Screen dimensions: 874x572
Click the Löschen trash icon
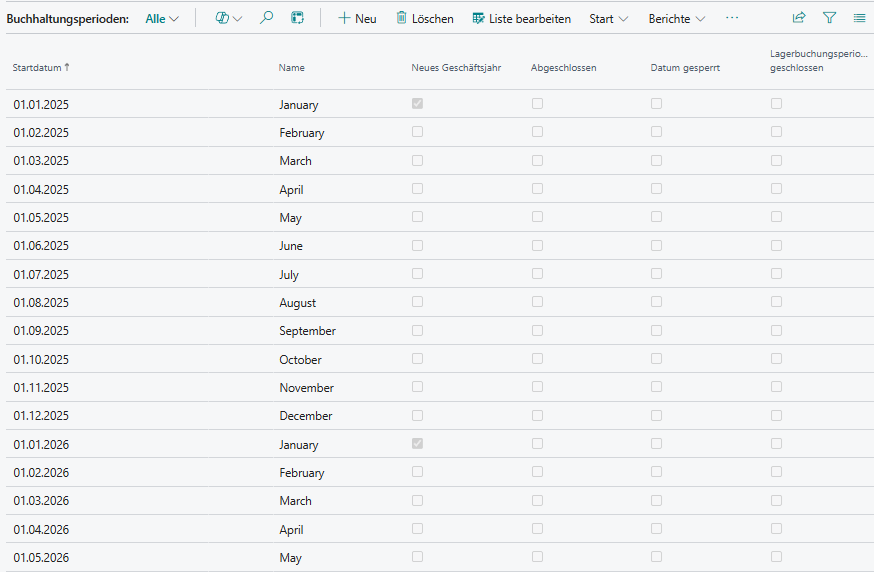[402, 18]
